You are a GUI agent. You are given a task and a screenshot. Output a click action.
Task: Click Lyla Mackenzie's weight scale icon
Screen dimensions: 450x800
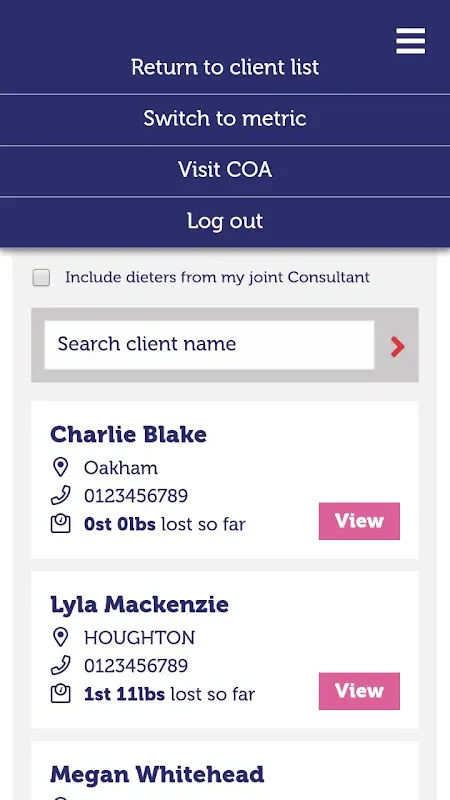(60, 694)
